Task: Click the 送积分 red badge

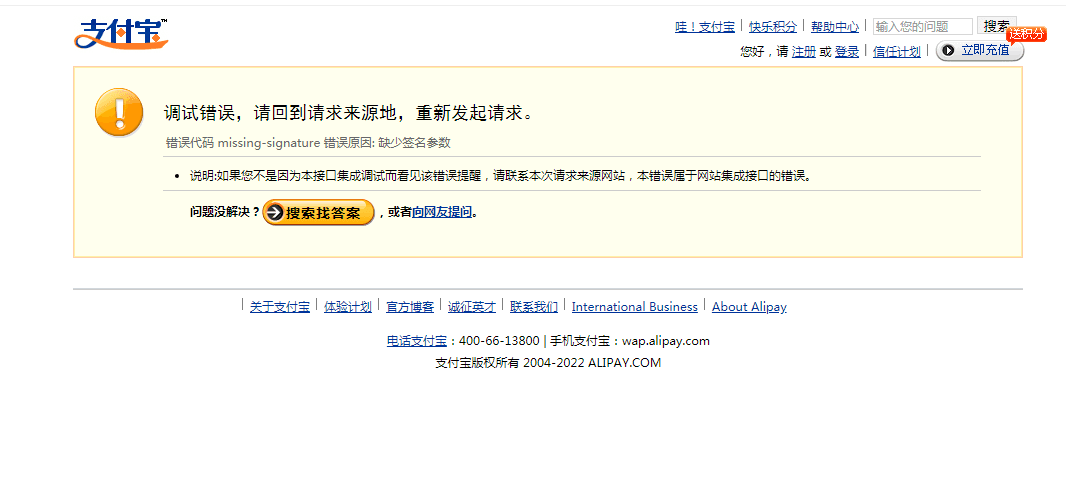Action: [1026, 34]
